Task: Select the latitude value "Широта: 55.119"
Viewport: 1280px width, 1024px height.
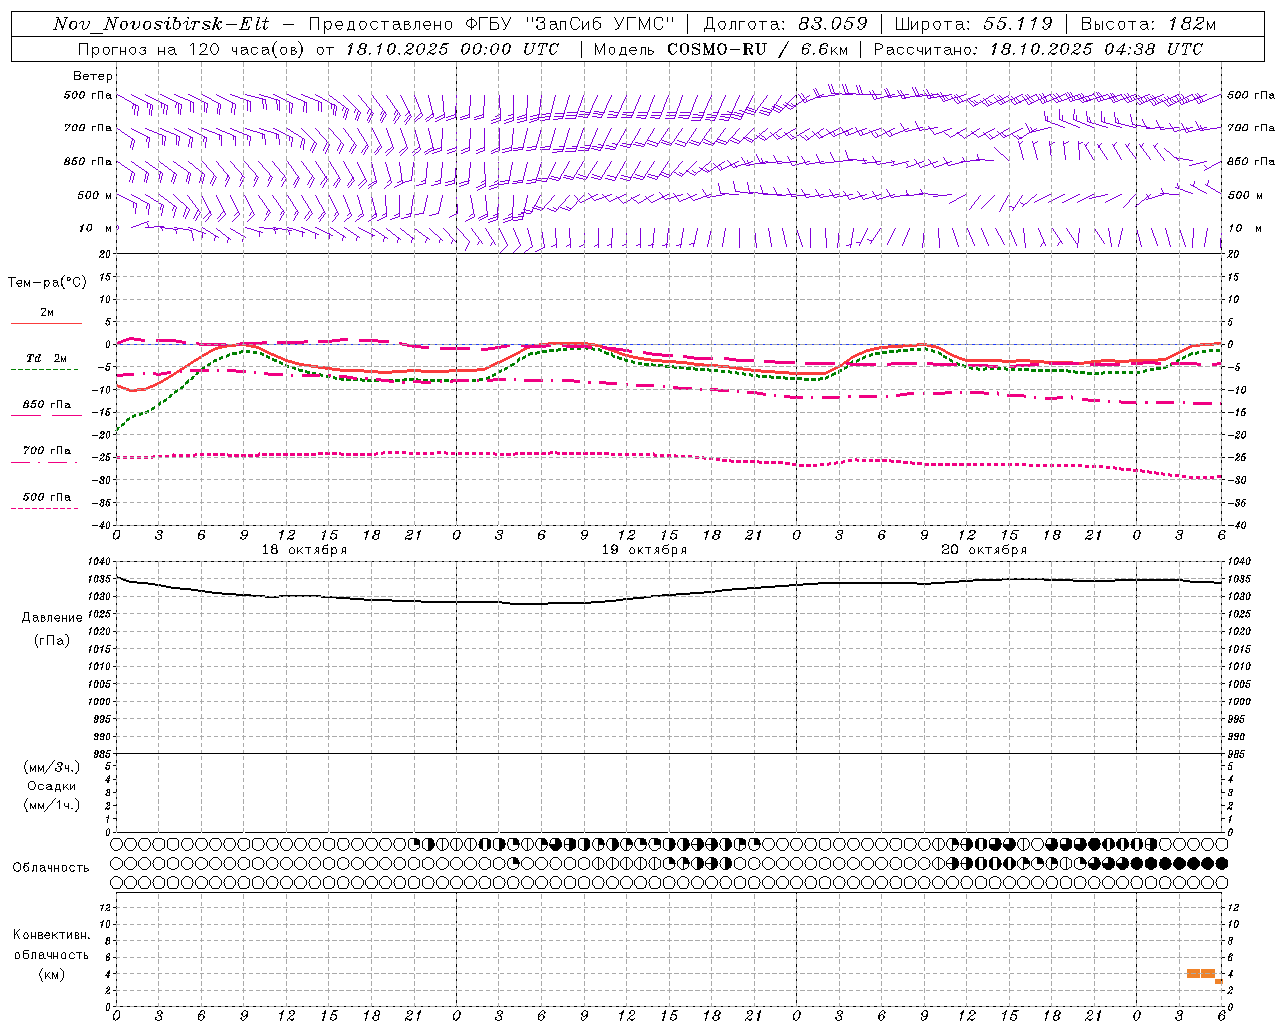Action: coord(973,24)
